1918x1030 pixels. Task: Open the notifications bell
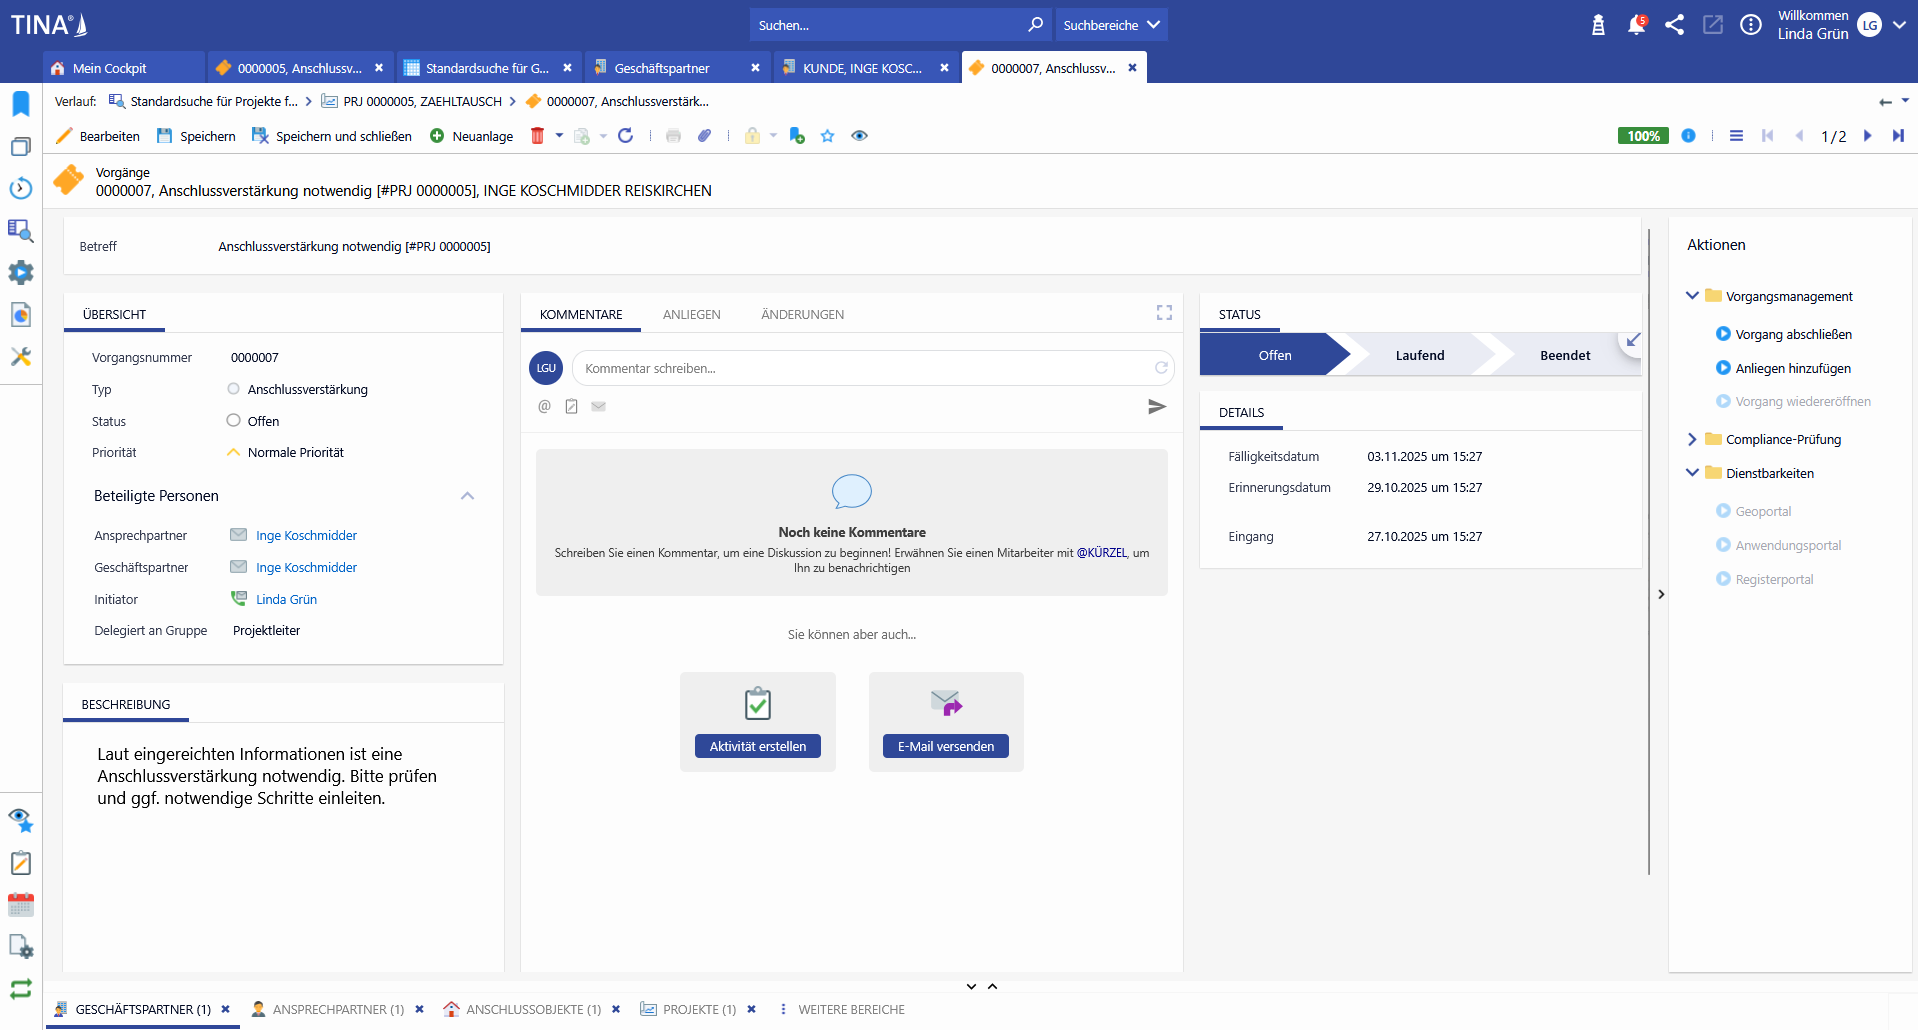tap(1635, 25)
